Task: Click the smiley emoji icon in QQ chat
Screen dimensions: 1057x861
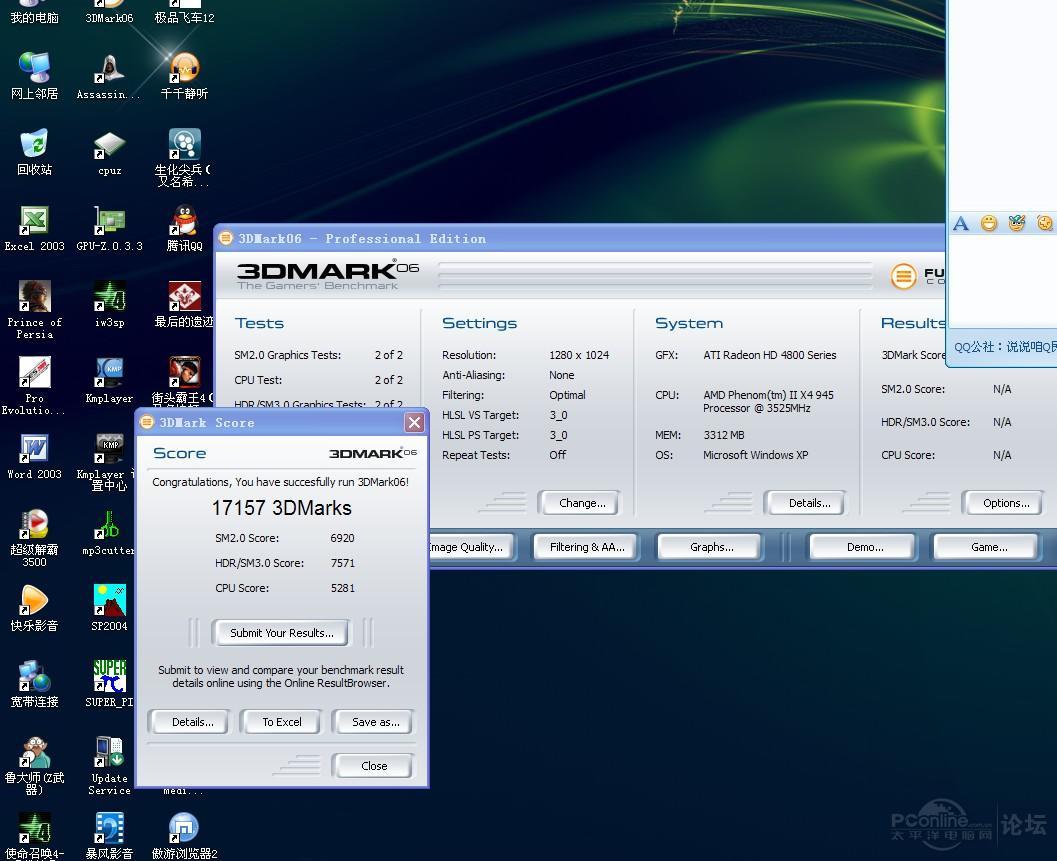Action: tap(989, 223)
